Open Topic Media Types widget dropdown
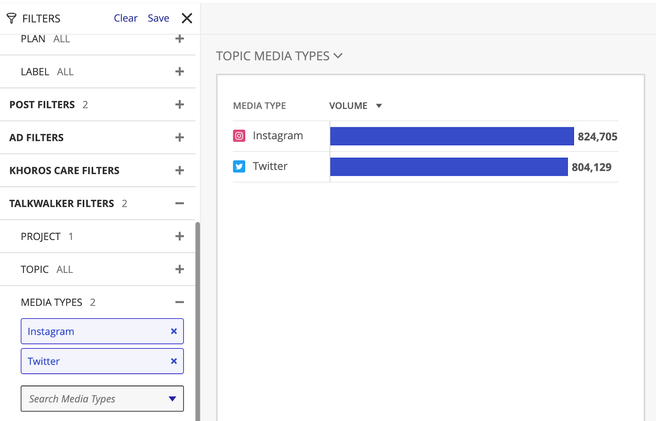The width and height of the screenshot is (656, 421). pyautogui.click(x=338, y=56)
